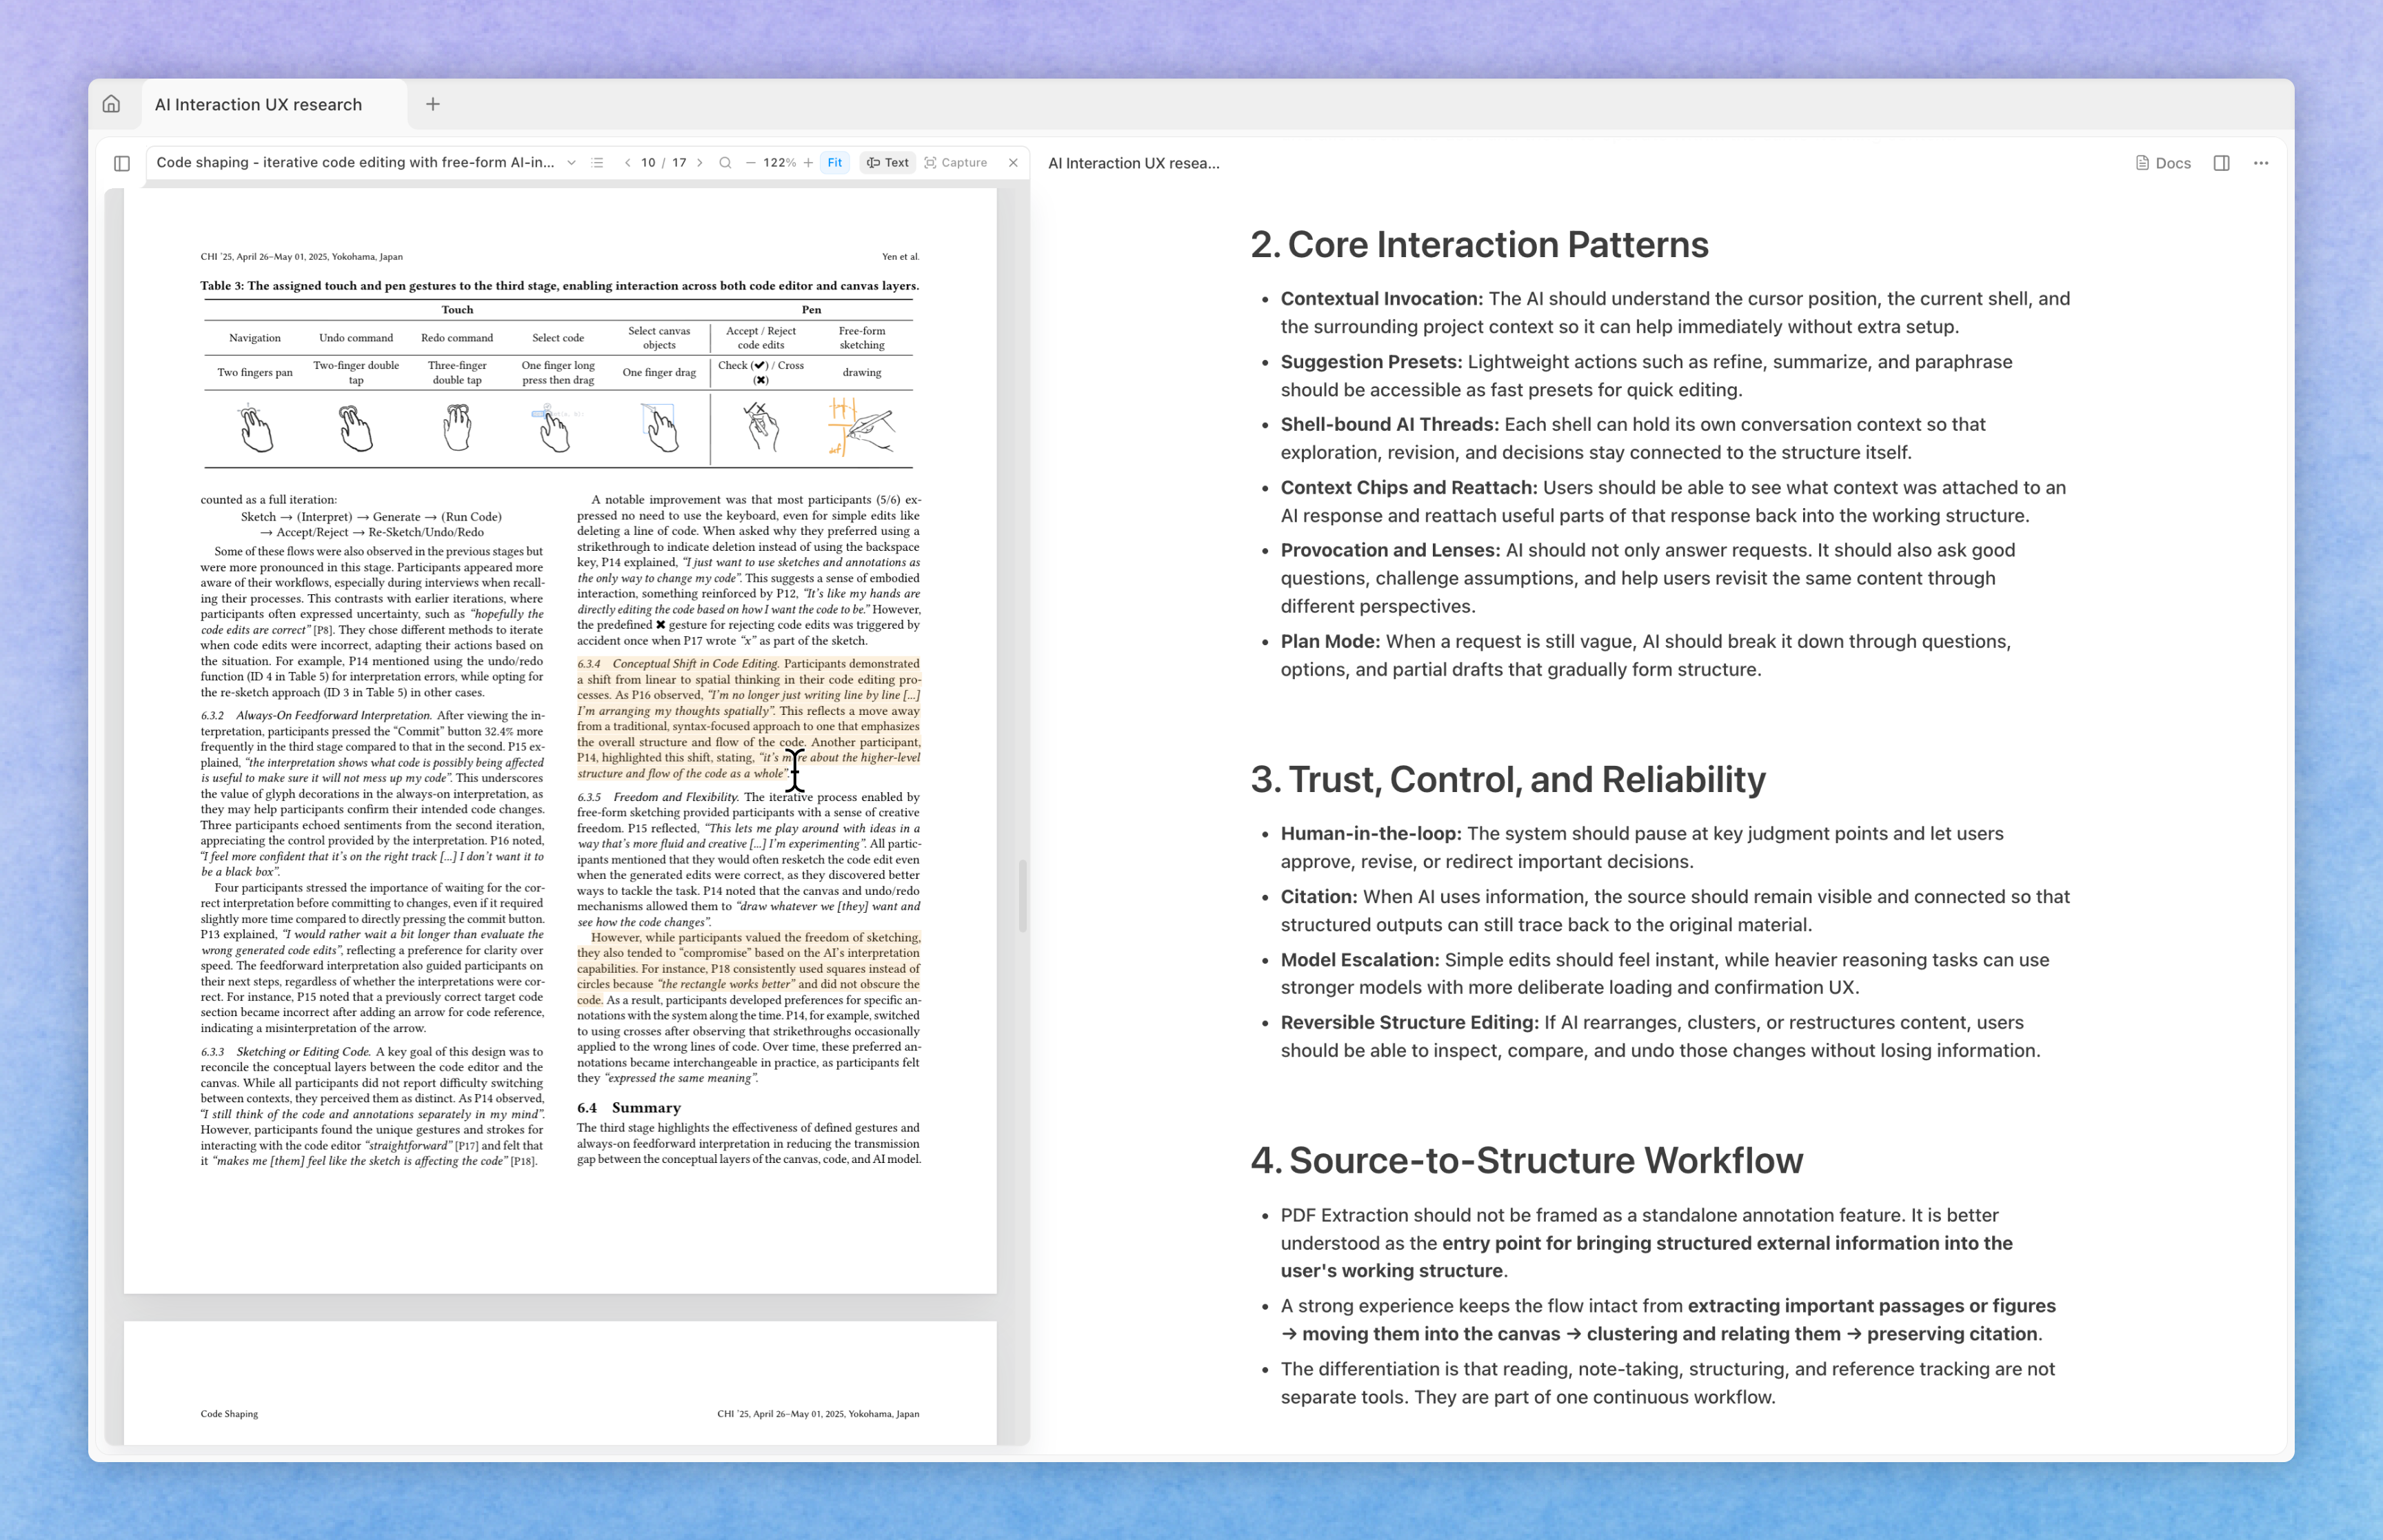The height and width of the screenshot is (1540, 2383).
Task: Collapse the sidebar with the panel toggle
Action: (x=121, y=162)
